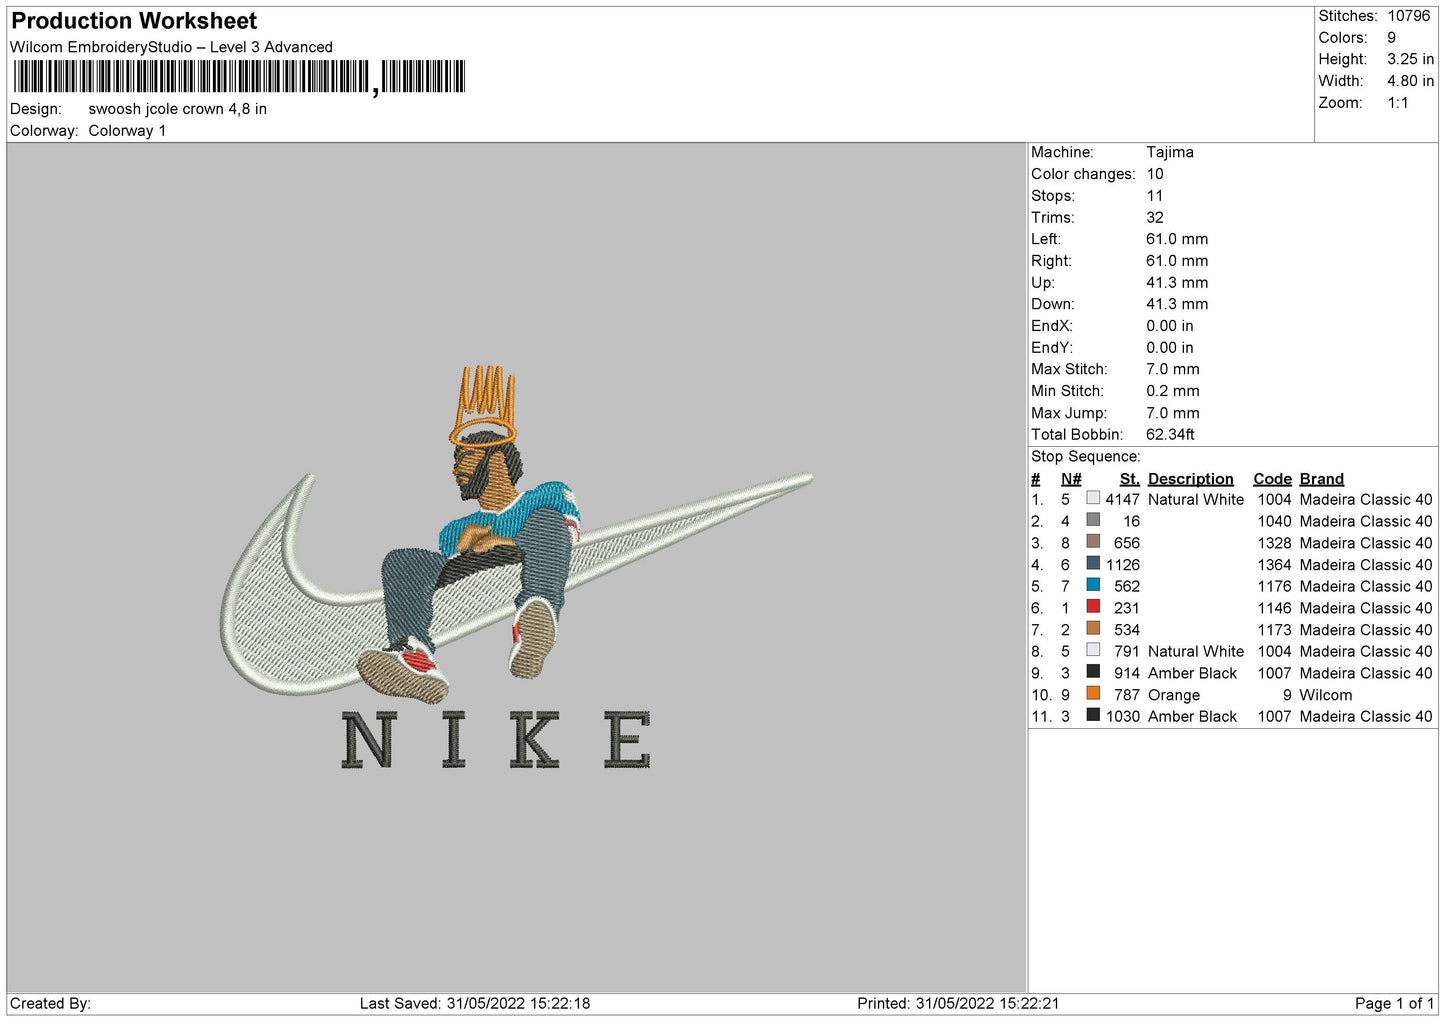
Task: Click the stitches count '10796'
Action: [1409, 16]
